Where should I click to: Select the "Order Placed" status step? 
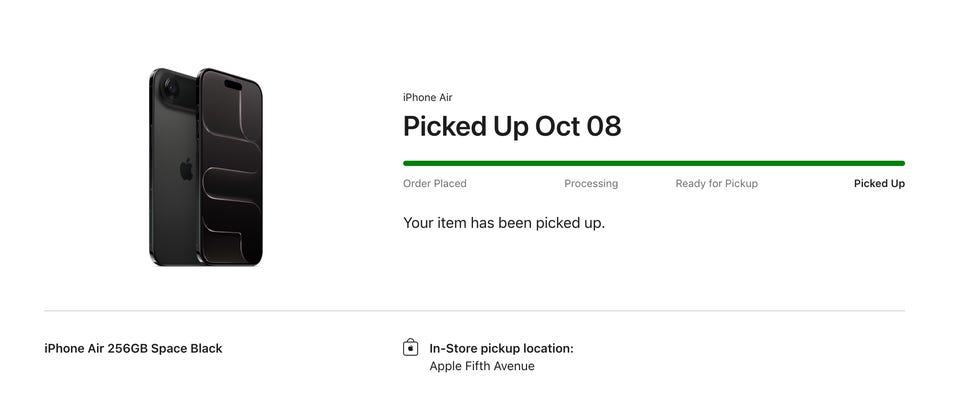tap(434, 184)
